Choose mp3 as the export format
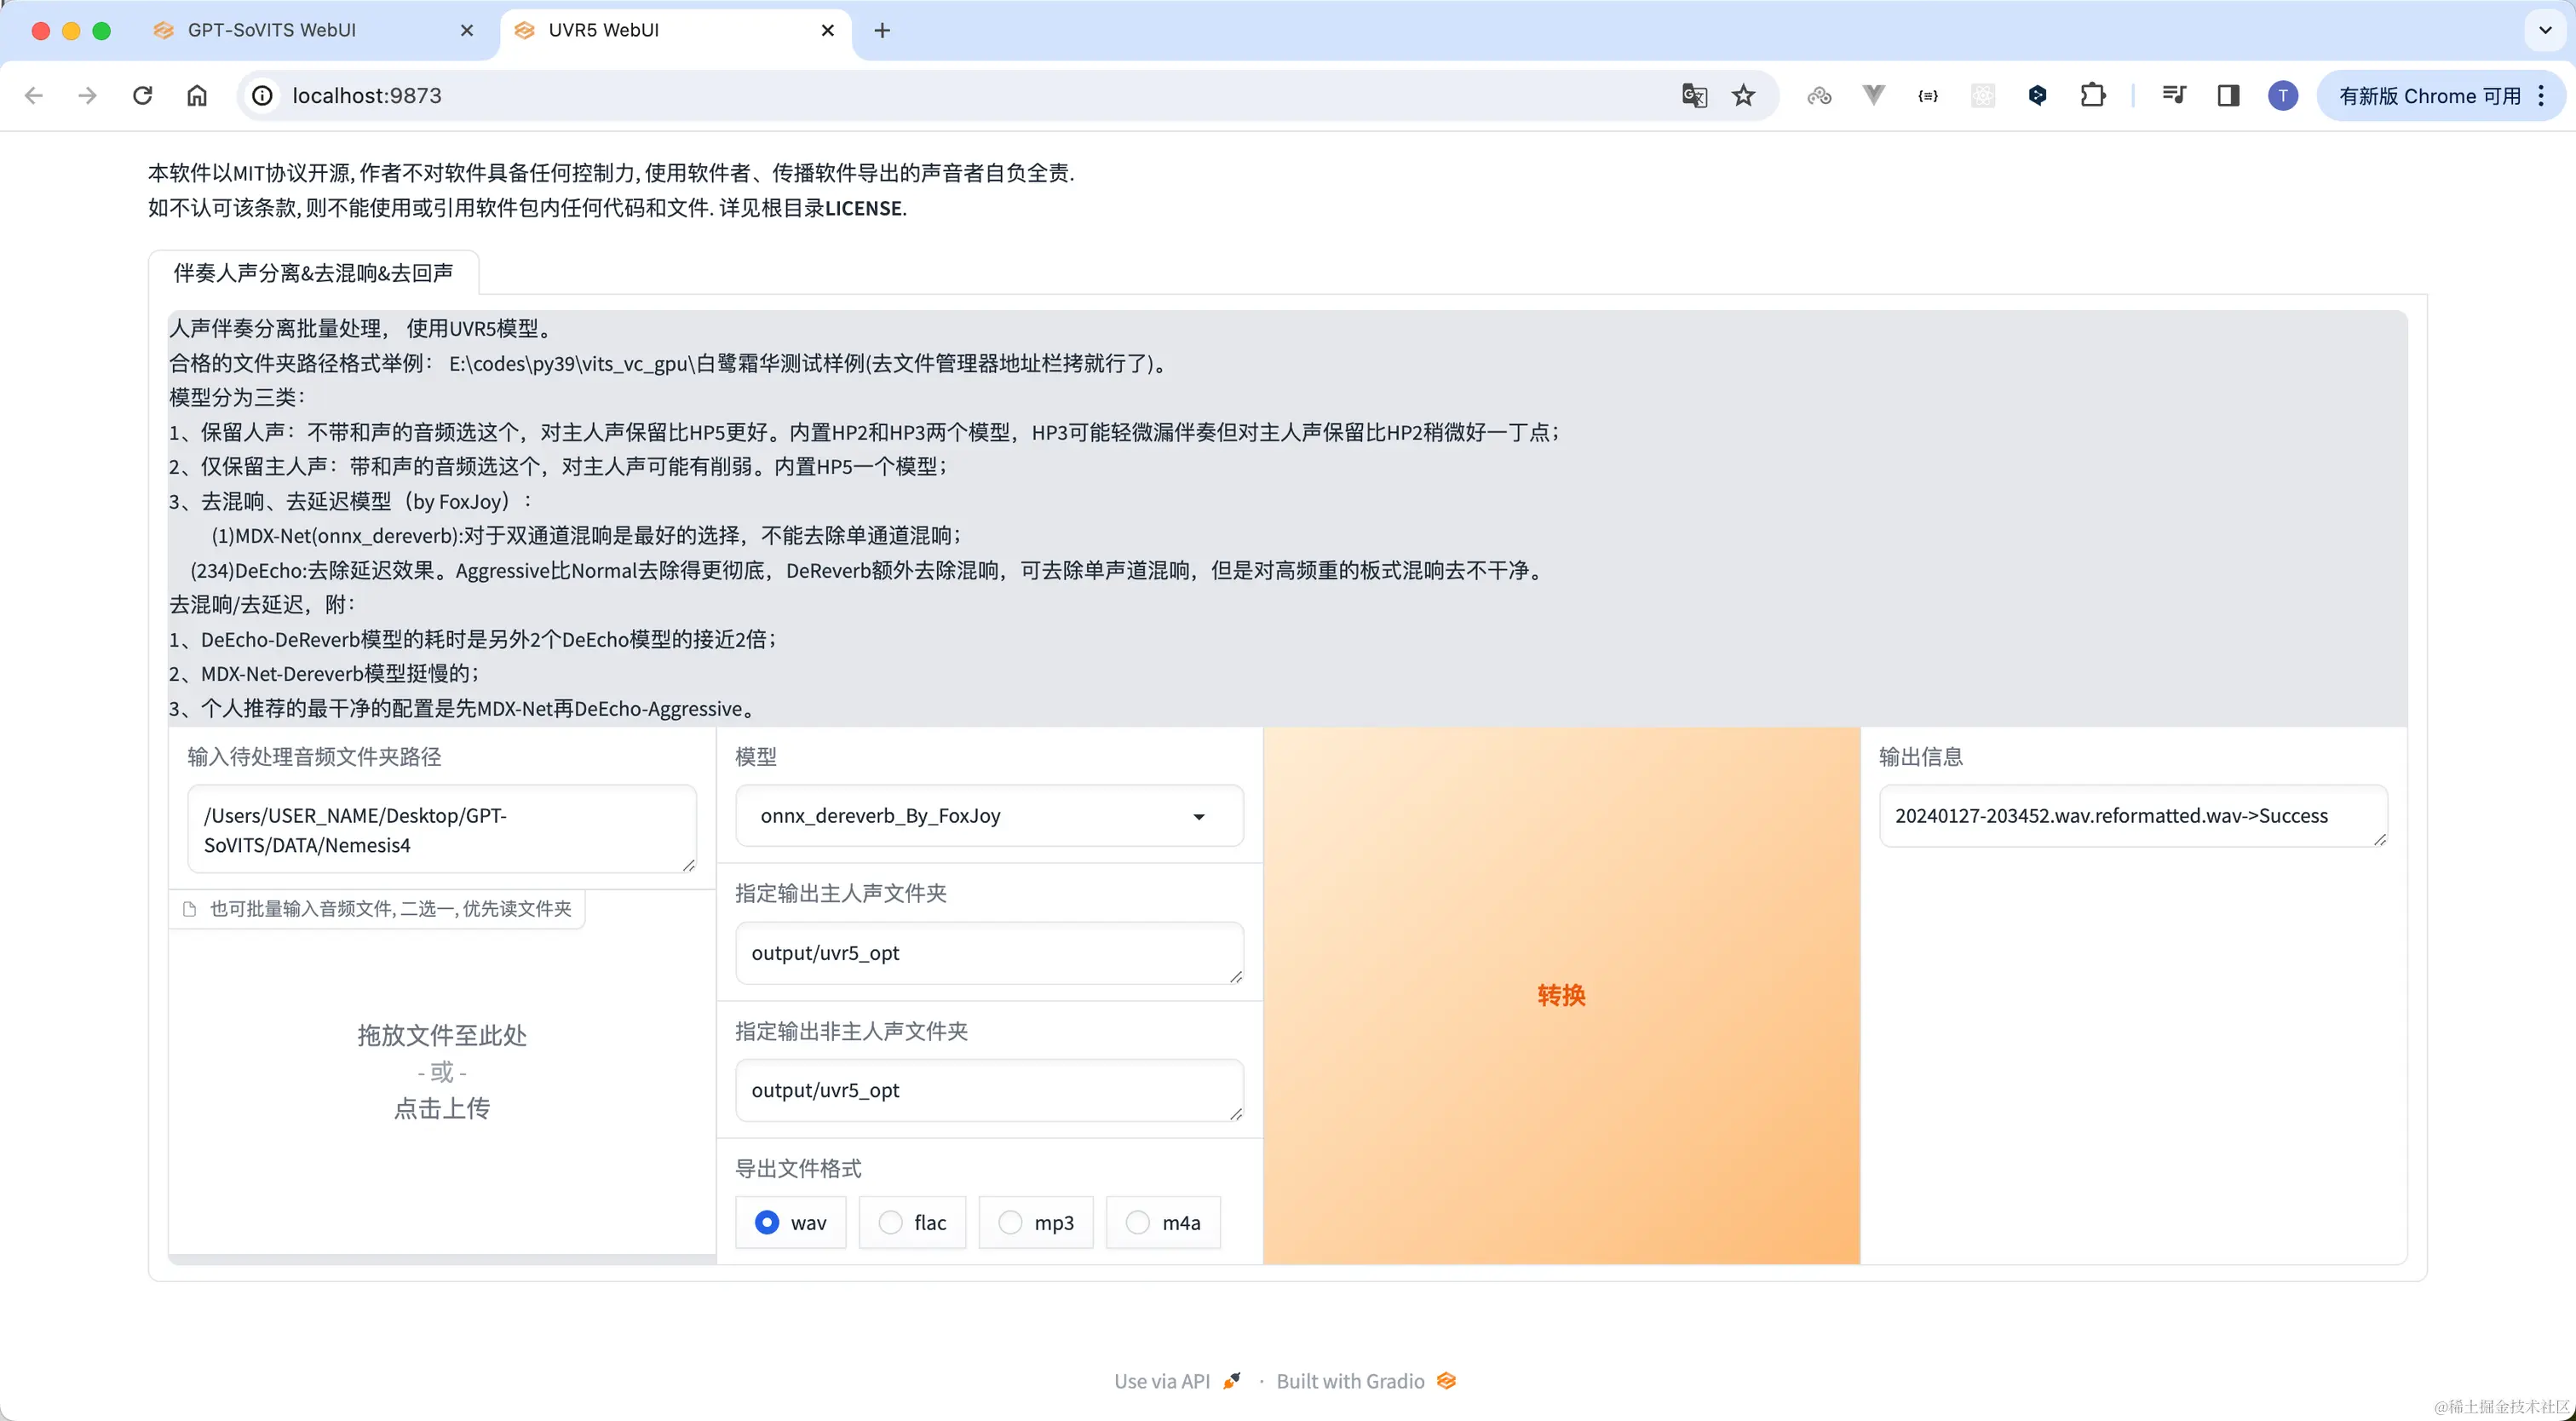 [x=1010, y=1222]
